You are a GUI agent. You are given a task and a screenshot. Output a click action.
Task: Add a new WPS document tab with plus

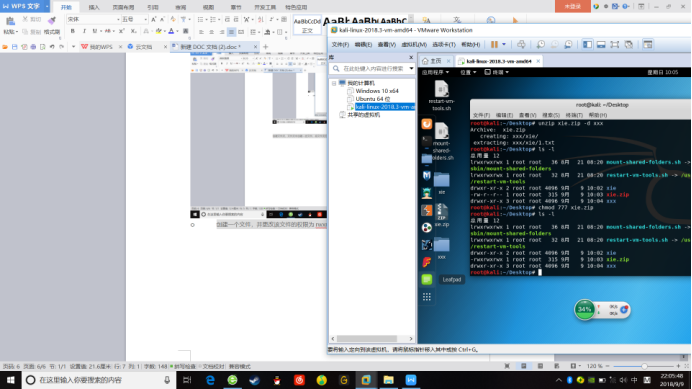(x=265, y=47)
